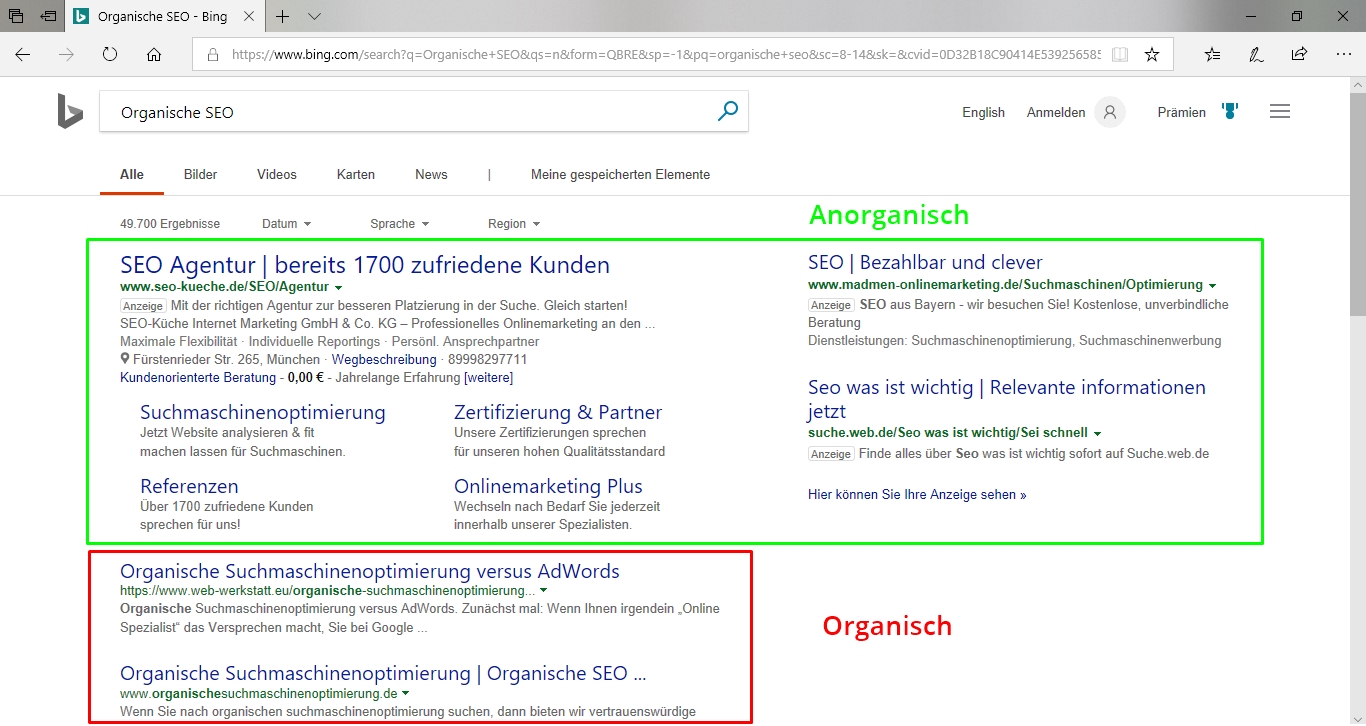Viewport: 1366px width, 726px height.
Task: Click scrollbar up arrow
Action: pyautogui.click(x=1357, y=83)
